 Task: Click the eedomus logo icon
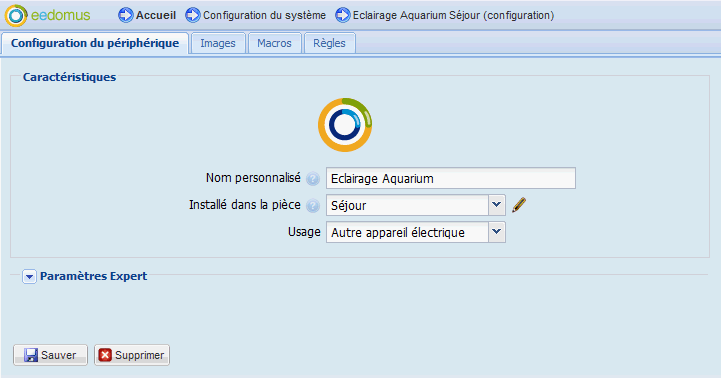pos(16,16)
